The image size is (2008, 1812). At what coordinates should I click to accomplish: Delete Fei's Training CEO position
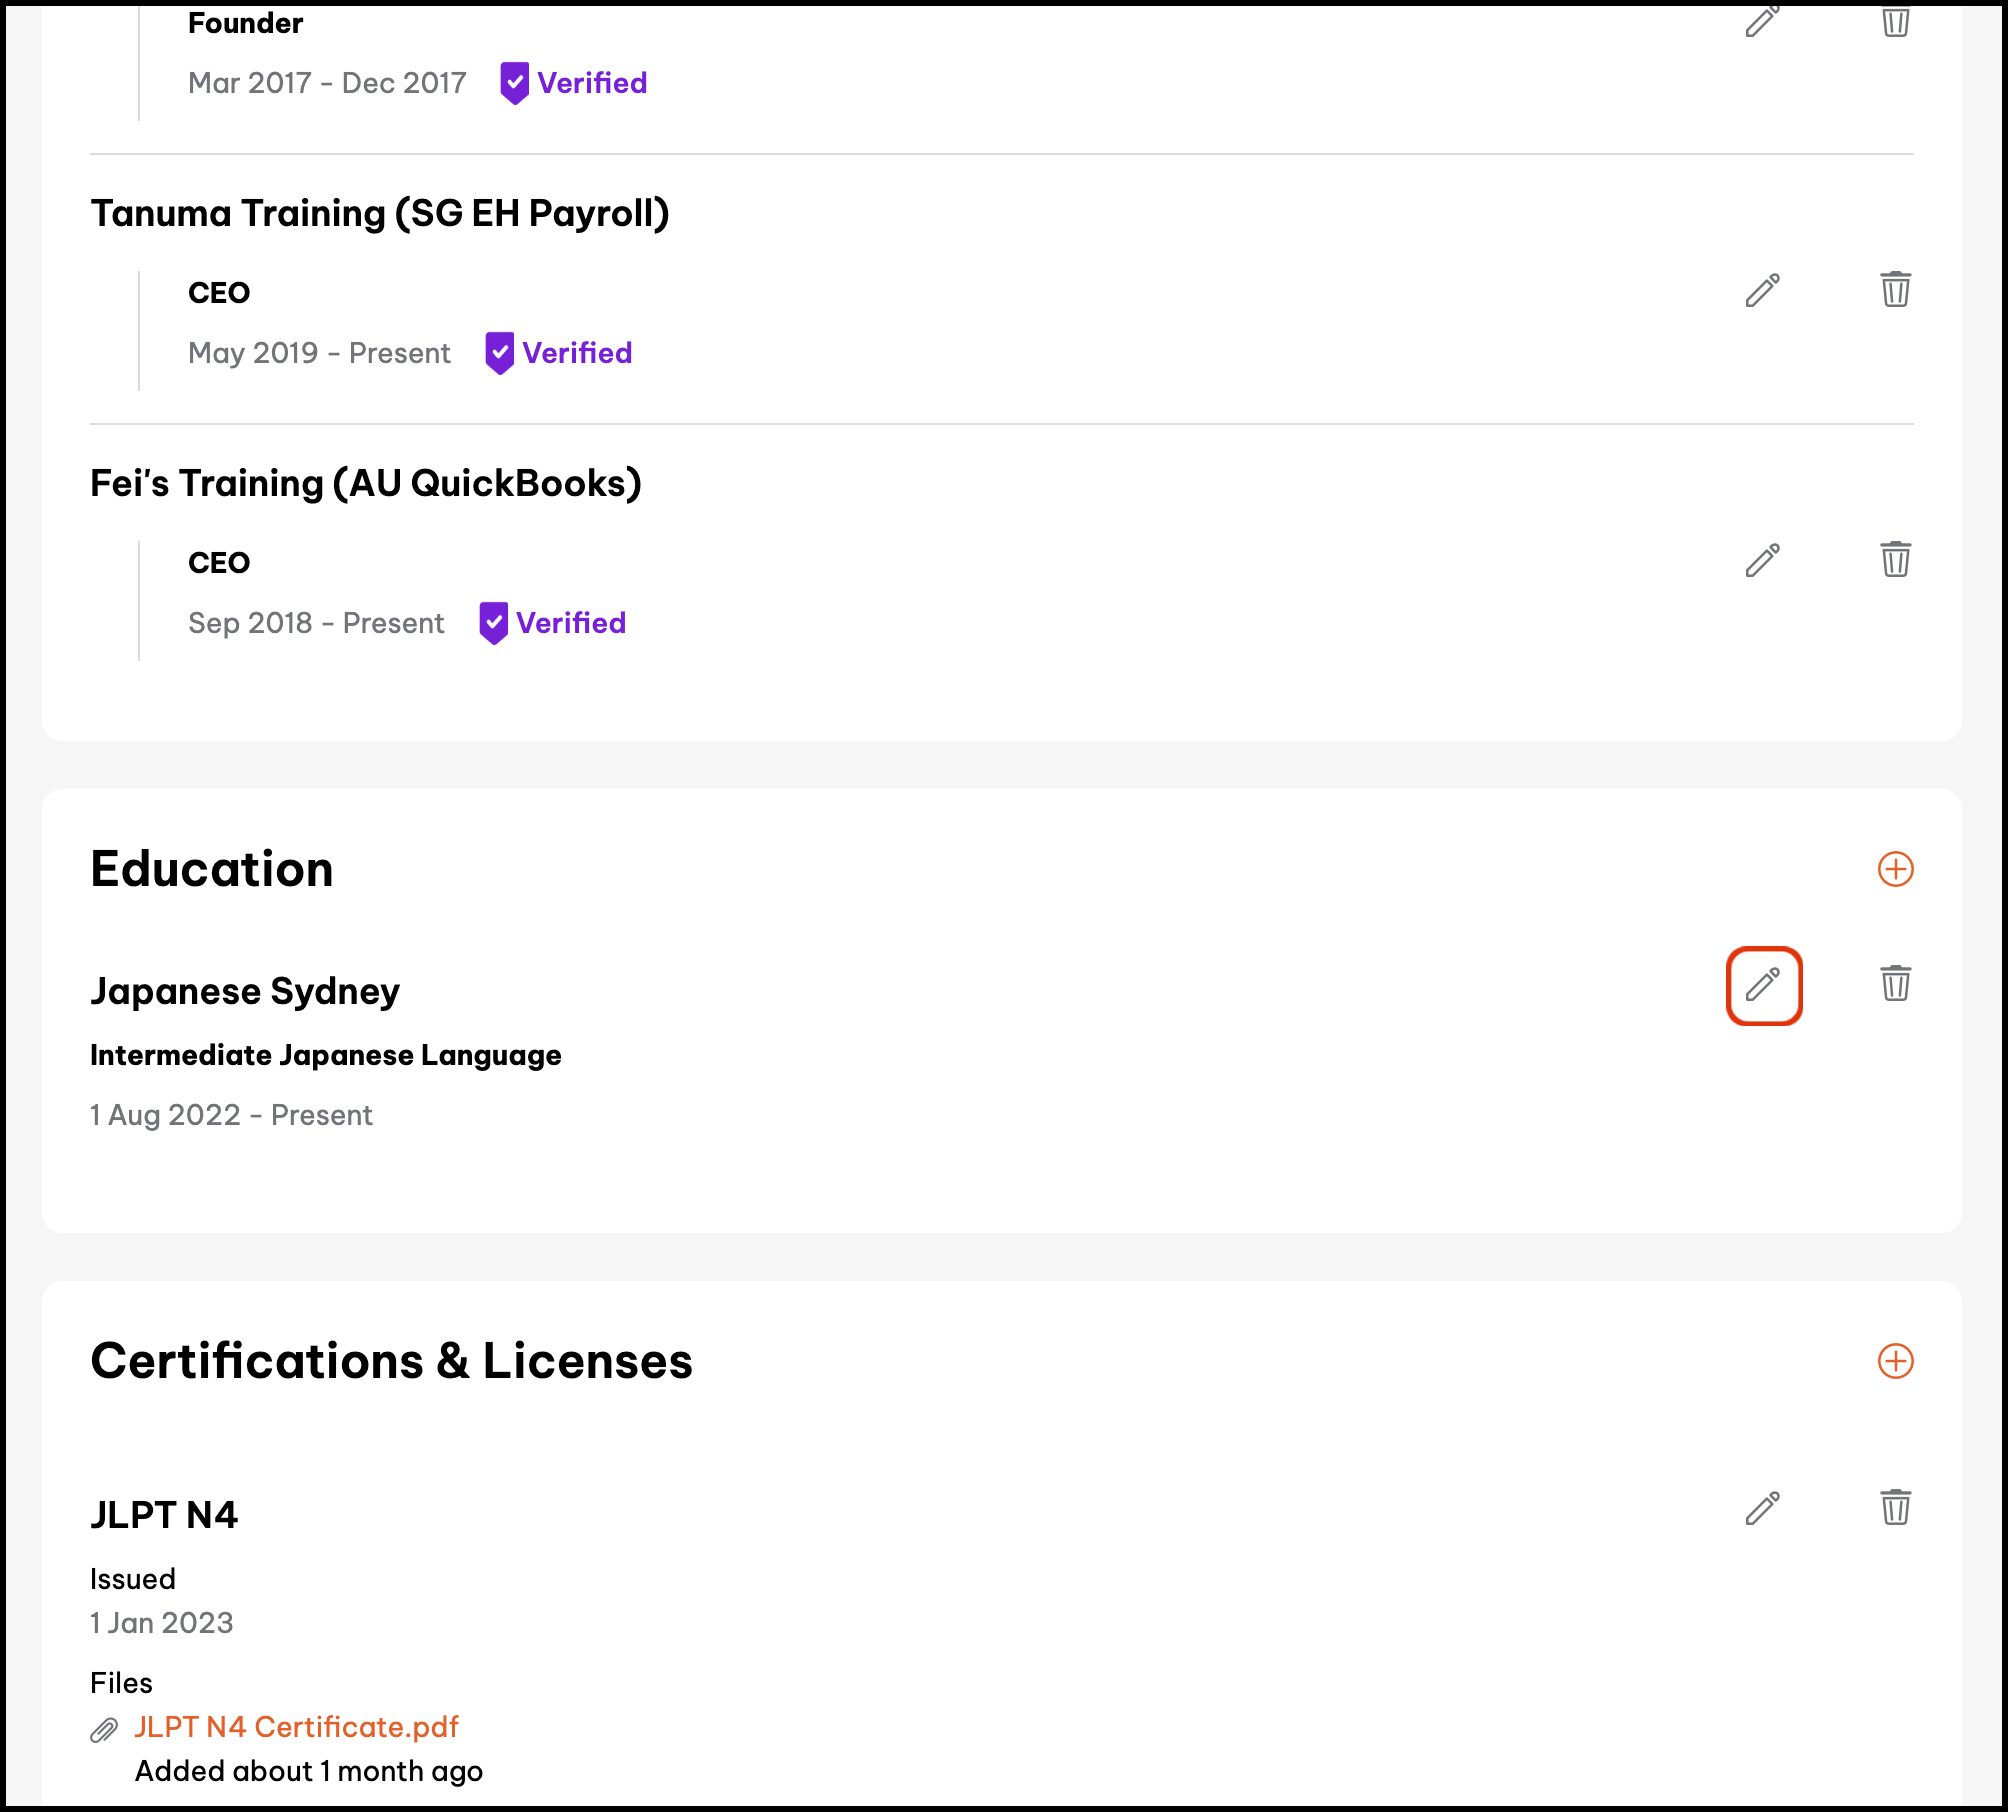coord(1895,560)
